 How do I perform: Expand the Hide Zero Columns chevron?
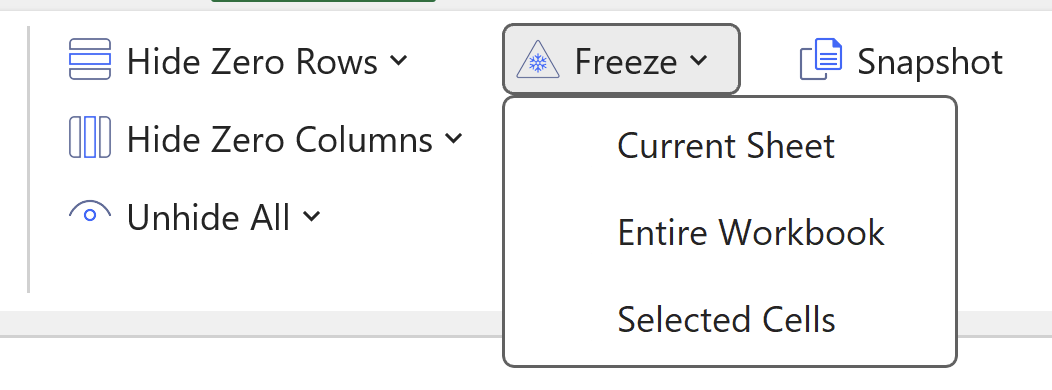454,138
